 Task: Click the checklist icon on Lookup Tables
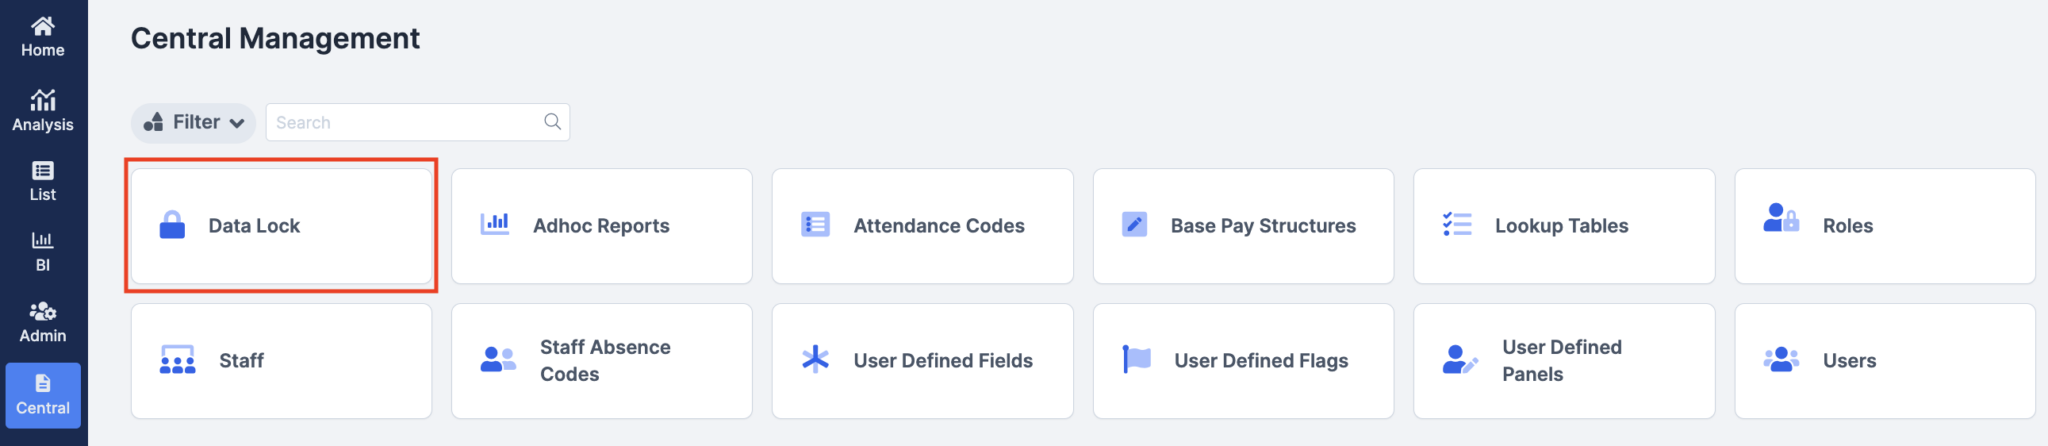pos(1457,224)
